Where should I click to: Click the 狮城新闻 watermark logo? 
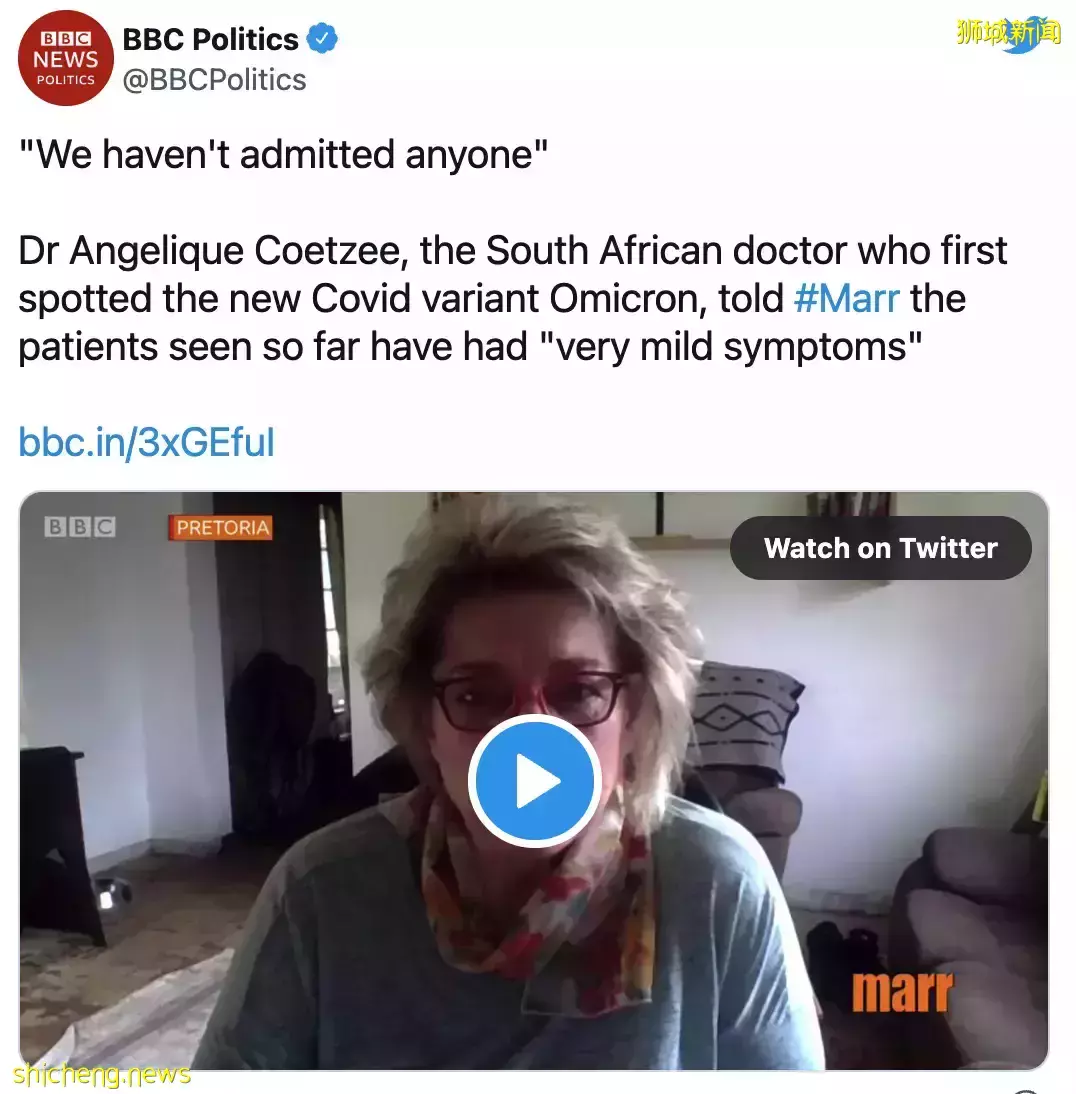tap(1007, 31)
